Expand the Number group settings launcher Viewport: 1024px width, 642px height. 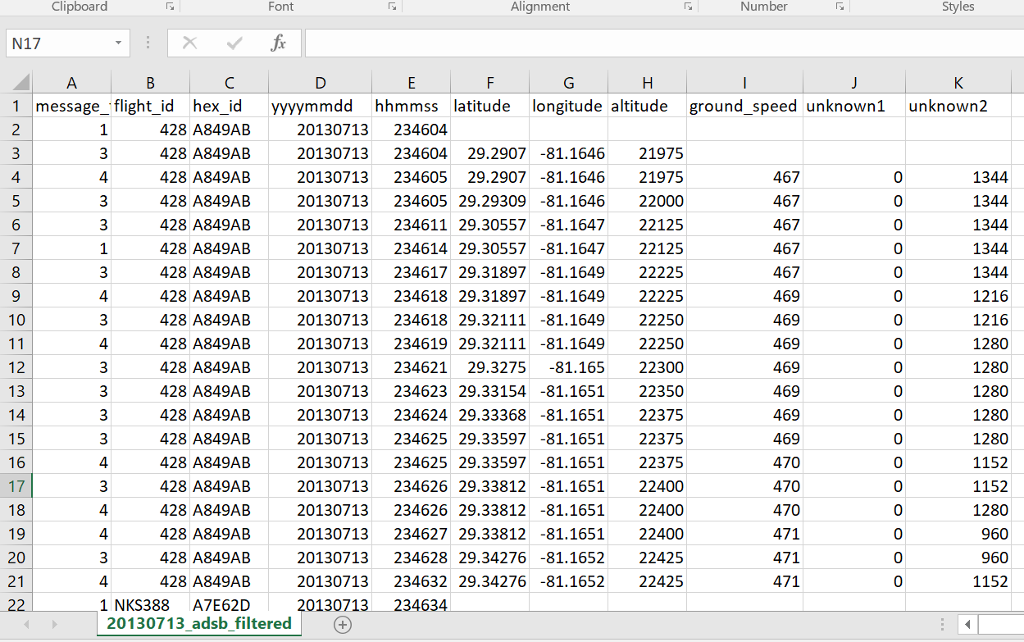[838, 6]
